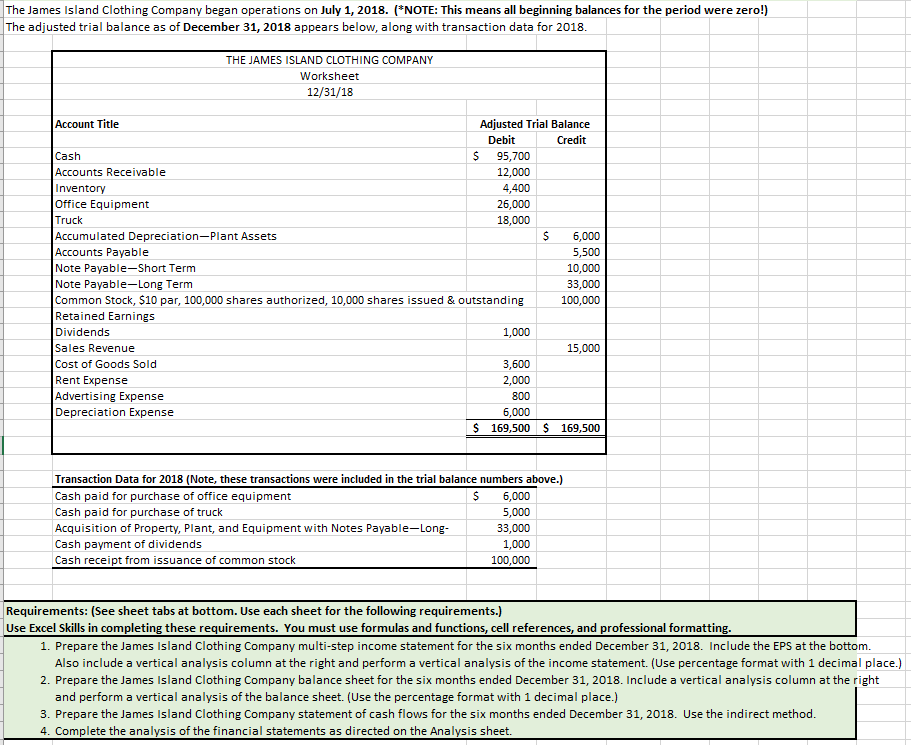Select the Use Excel Skills instruction line

click(x=368, y=628)
